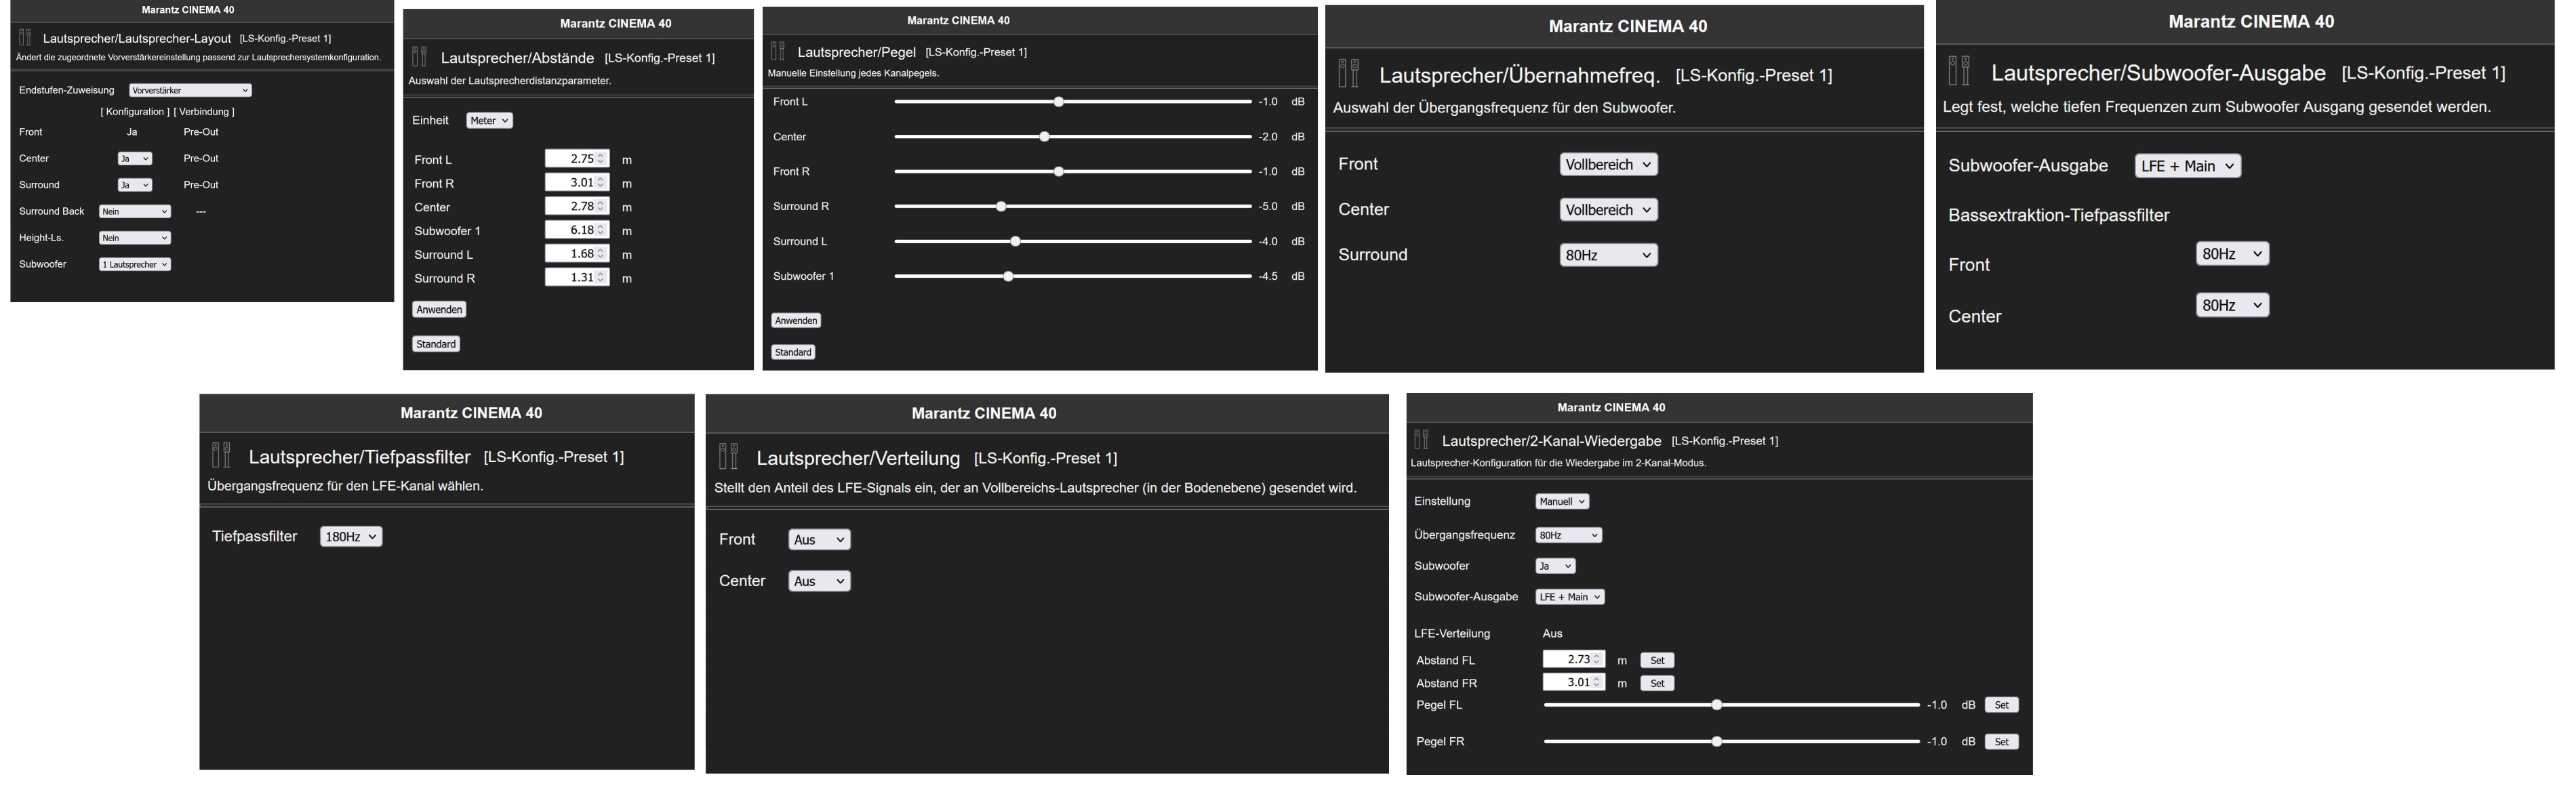Screen dimensions: 2576x792
Task: Click speaker icon next to Lautsprecher-Layout title
Action: click(25, 38)
